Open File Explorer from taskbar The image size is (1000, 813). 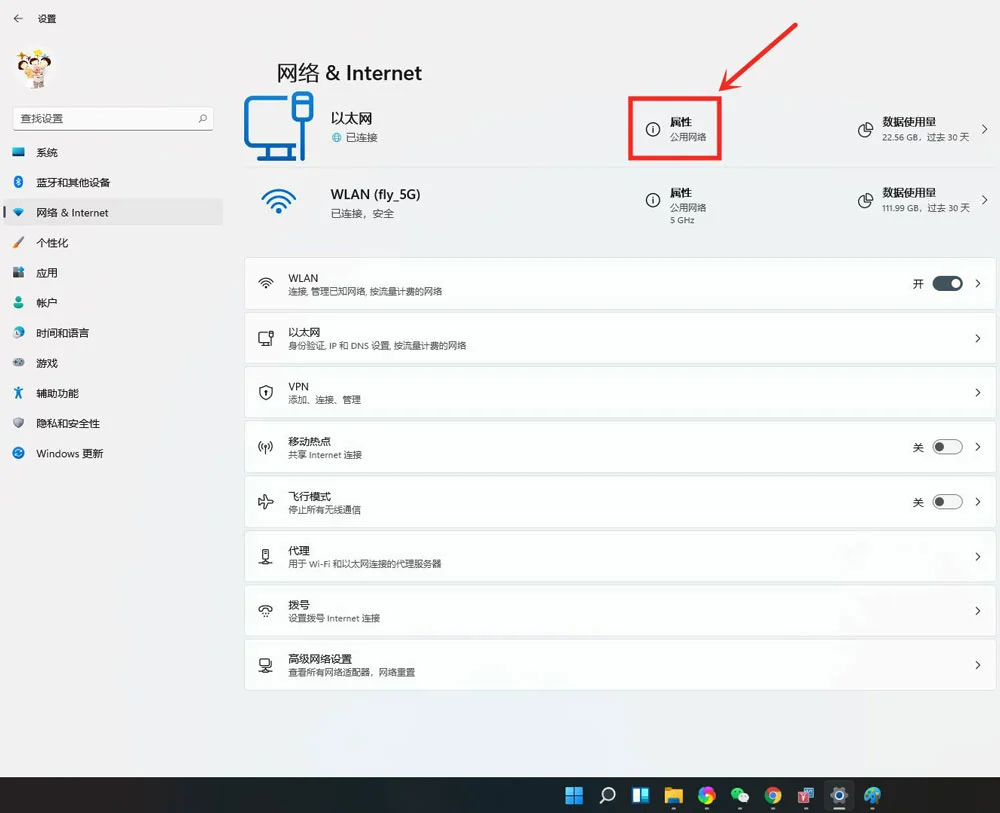(673, 795)
